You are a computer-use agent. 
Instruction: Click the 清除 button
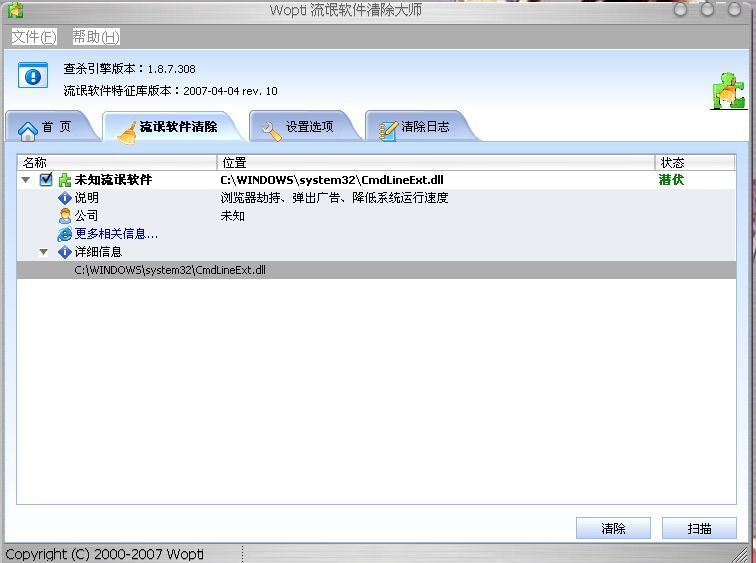point(613,528)
